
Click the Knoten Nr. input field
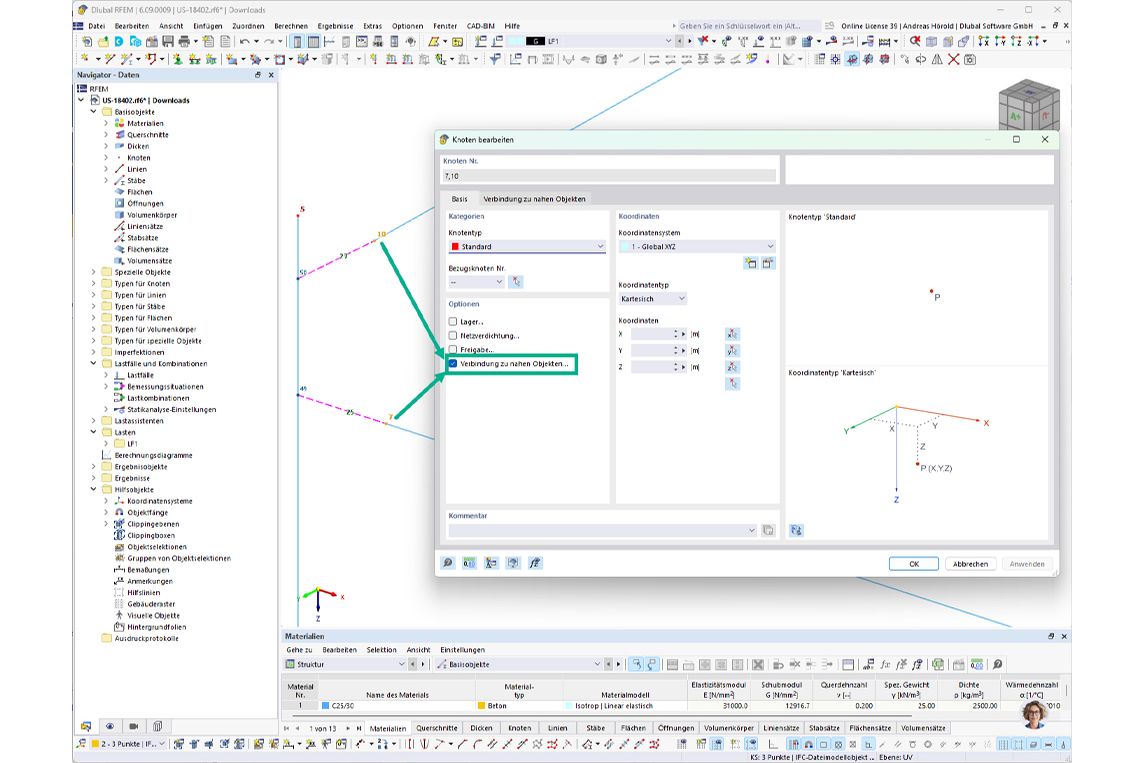click(610, 176)
